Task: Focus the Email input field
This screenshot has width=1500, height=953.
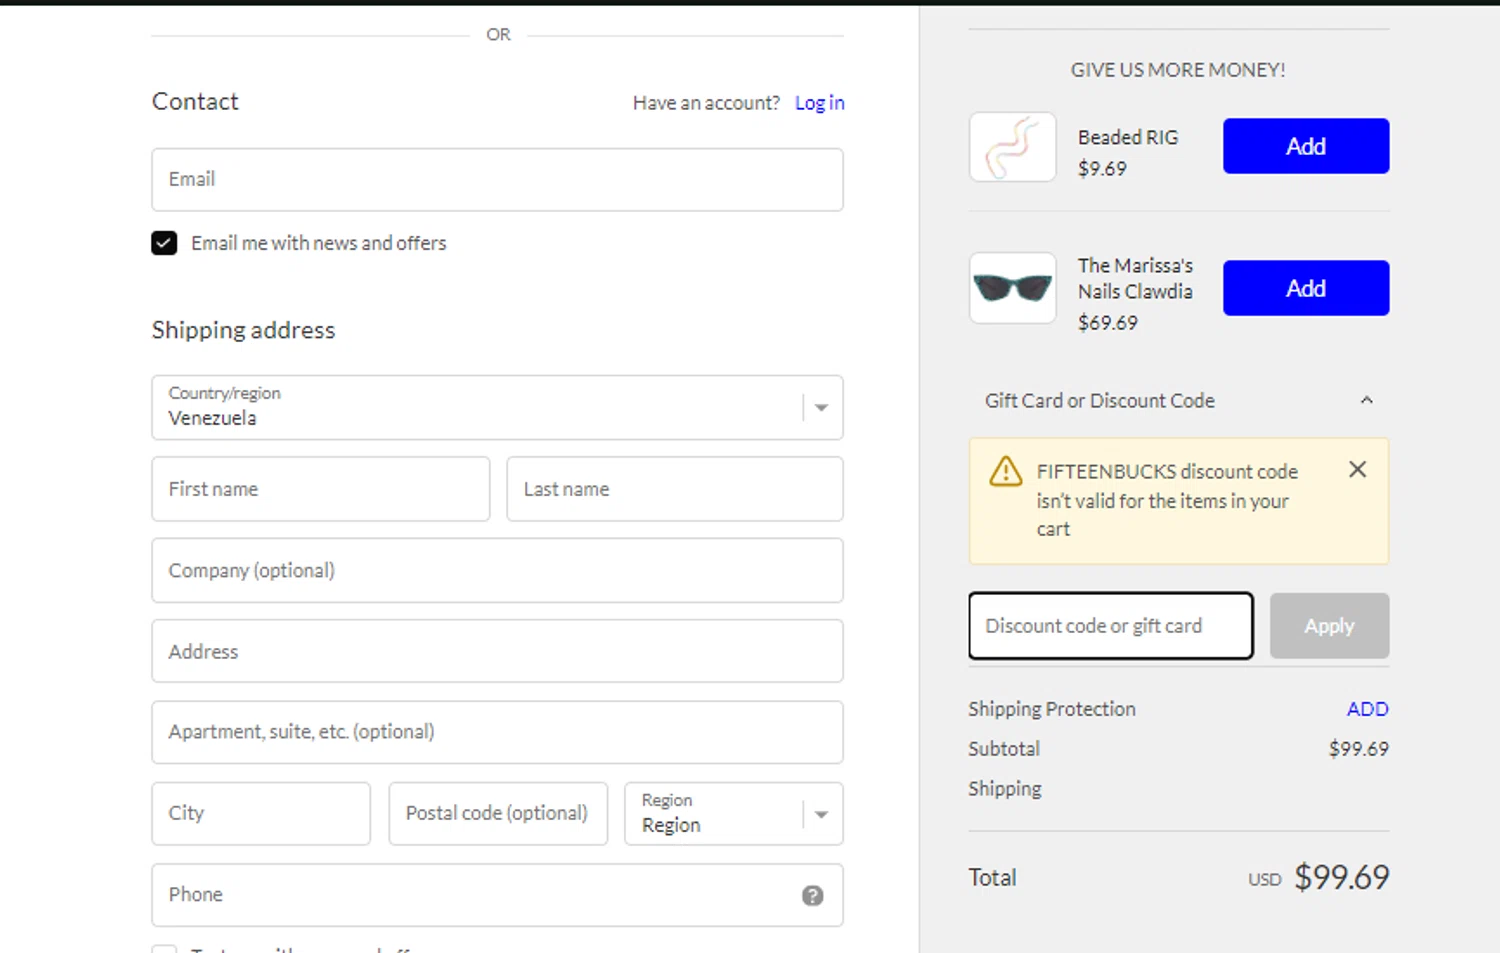Action: pos(497,180)
